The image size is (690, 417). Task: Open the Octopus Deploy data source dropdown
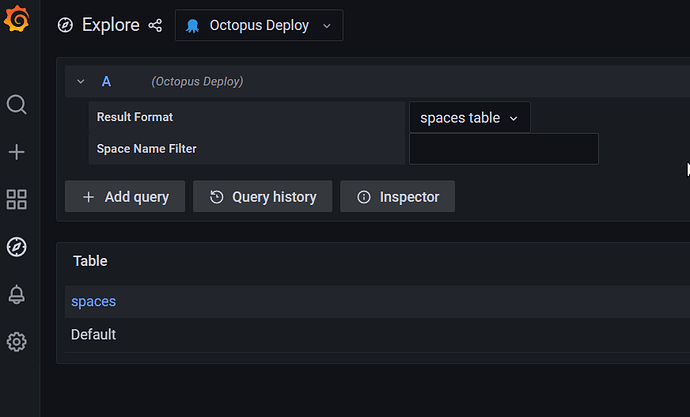pos(259,26)
